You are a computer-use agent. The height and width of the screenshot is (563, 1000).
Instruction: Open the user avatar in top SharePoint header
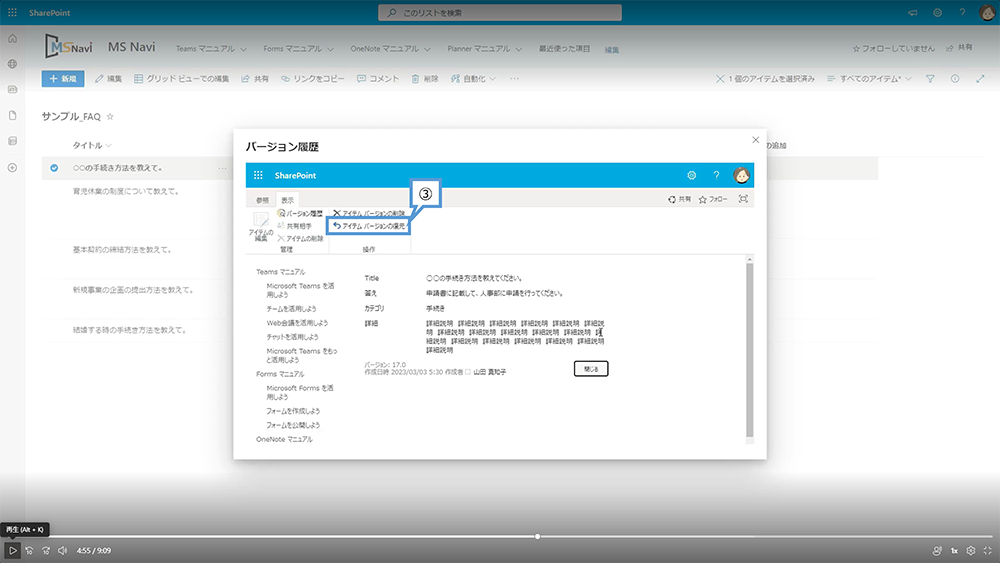point(987,13)
